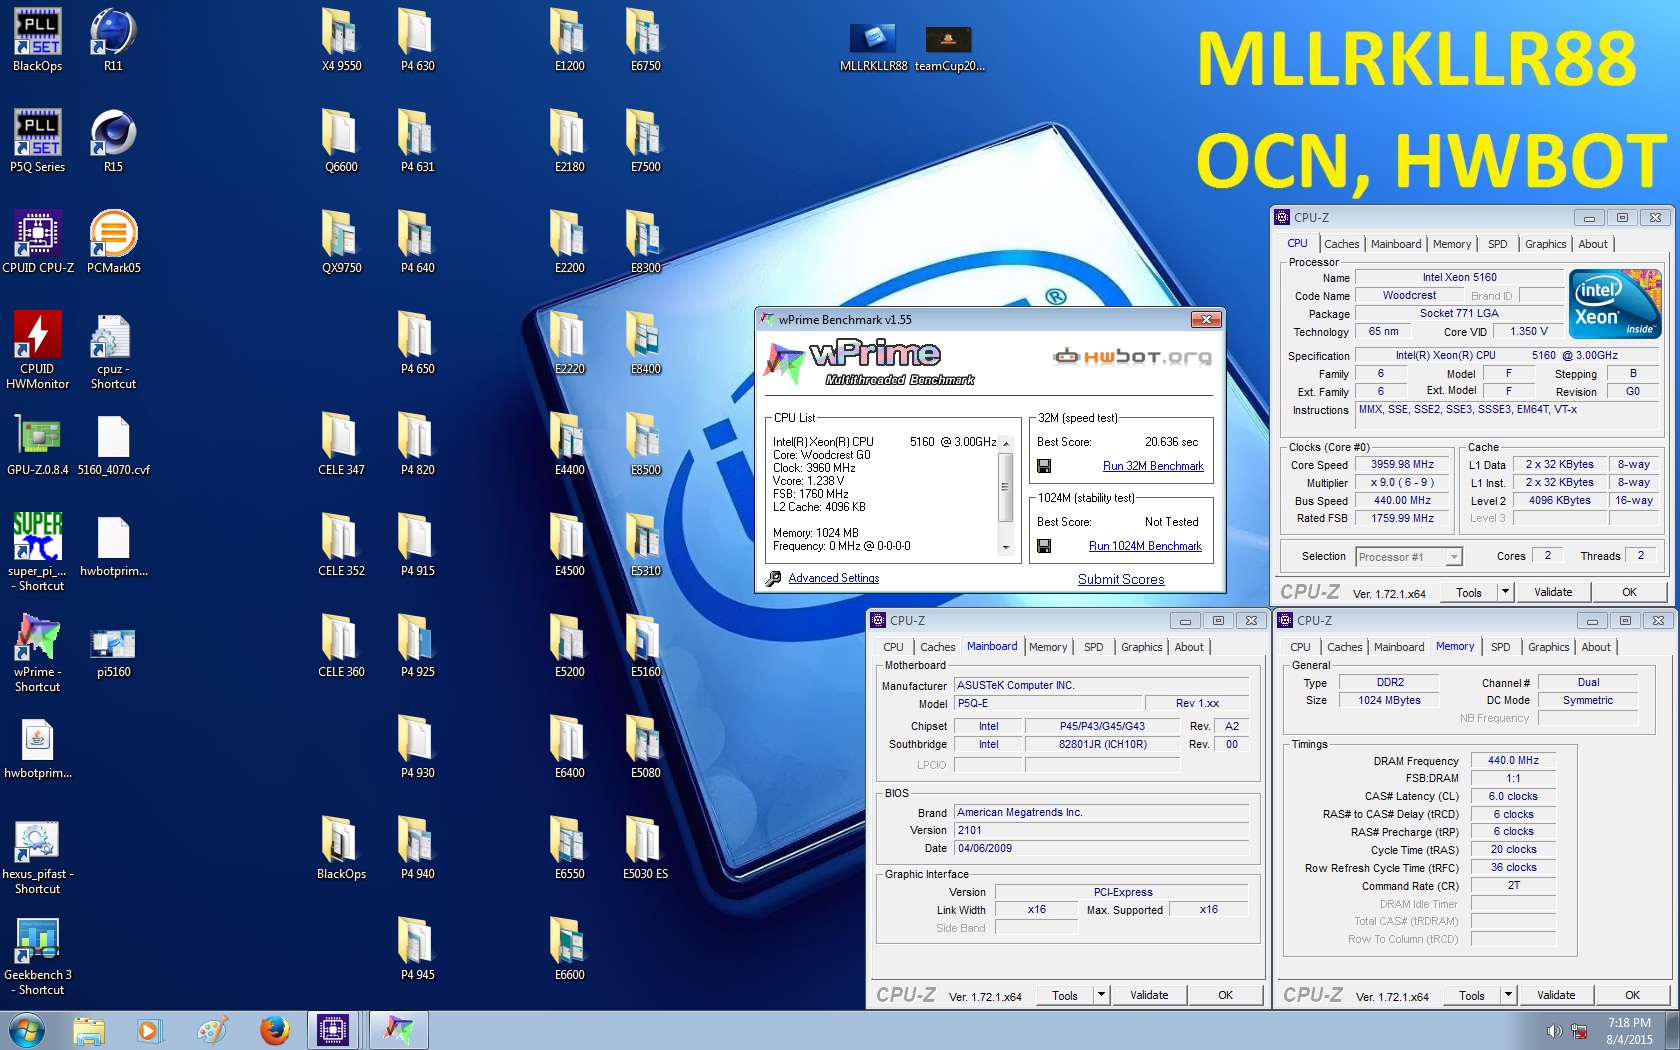The width and height of the screenshot is (1680, 1050).
Task: Launch the Geekbench 3 shortcut
Action: (x=37, y=941)
